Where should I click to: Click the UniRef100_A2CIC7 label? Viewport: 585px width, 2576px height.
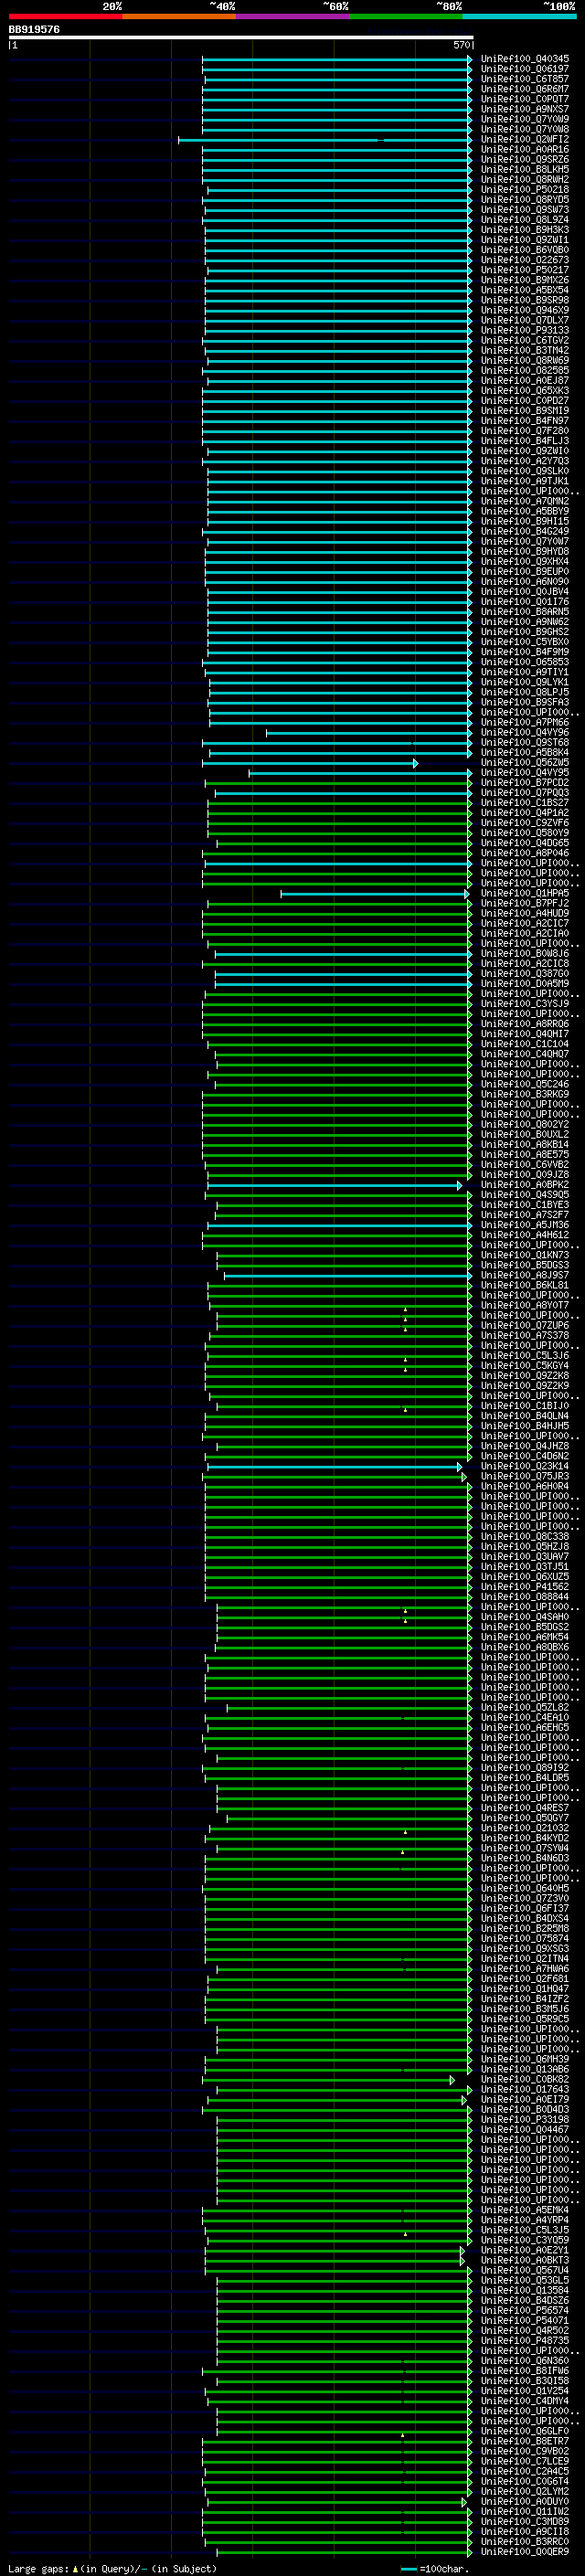click(x=525, y=924)
